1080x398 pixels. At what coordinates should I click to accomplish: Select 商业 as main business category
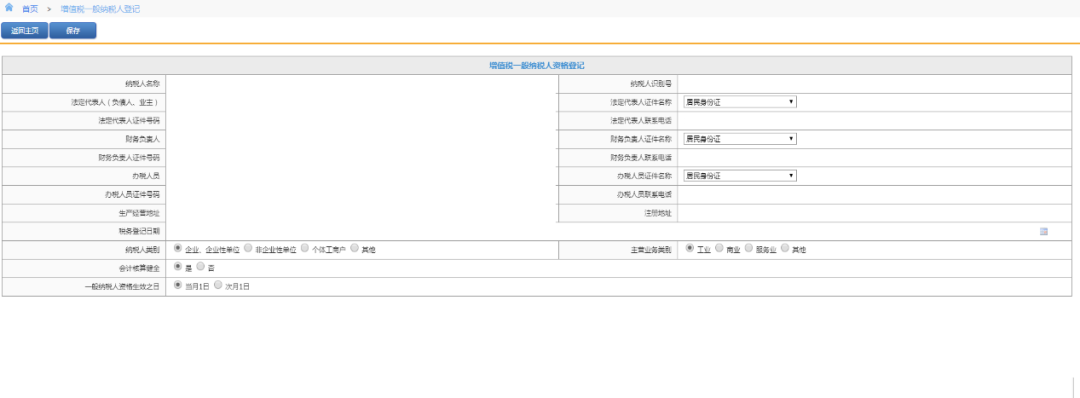click(x=719, y=248)
